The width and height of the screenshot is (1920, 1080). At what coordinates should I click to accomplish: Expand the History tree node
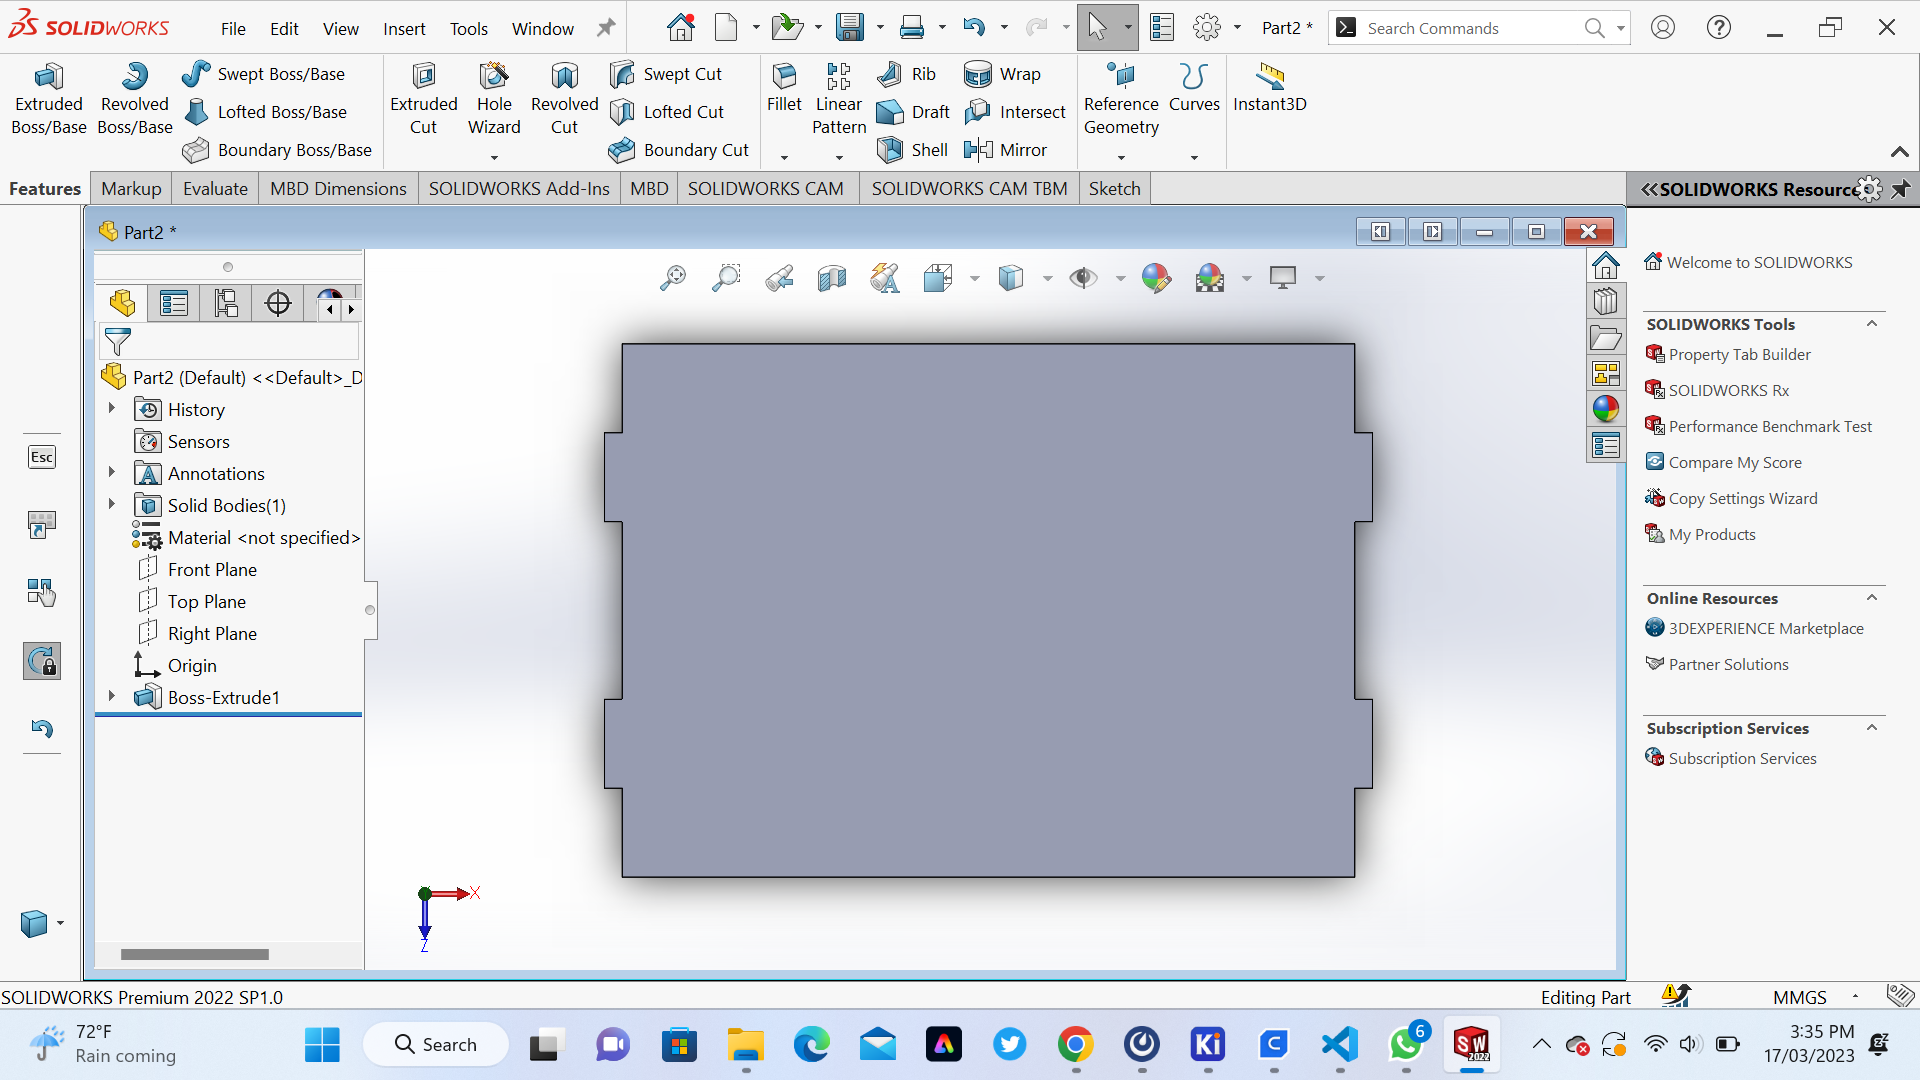pyautogui.click(x=112, y=409)
